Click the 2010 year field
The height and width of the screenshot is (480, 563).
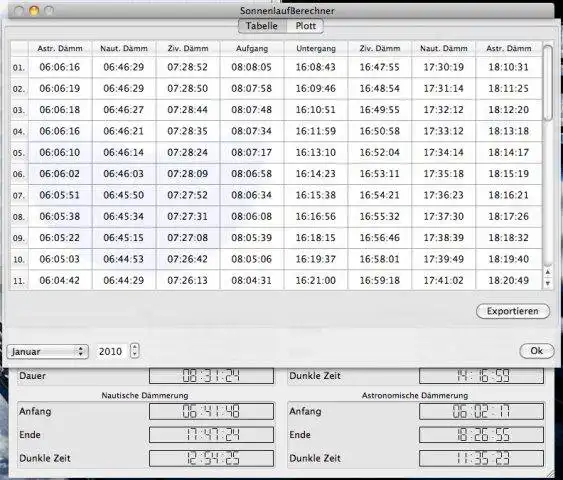click(x=111, y=351)
